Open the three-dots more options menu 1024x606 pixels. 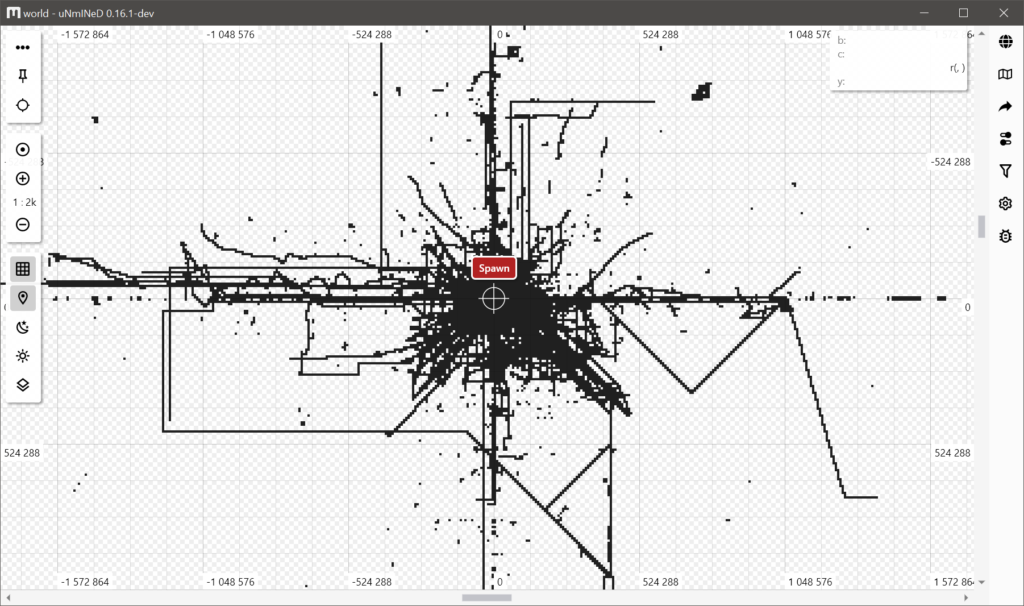click(23, 47)
